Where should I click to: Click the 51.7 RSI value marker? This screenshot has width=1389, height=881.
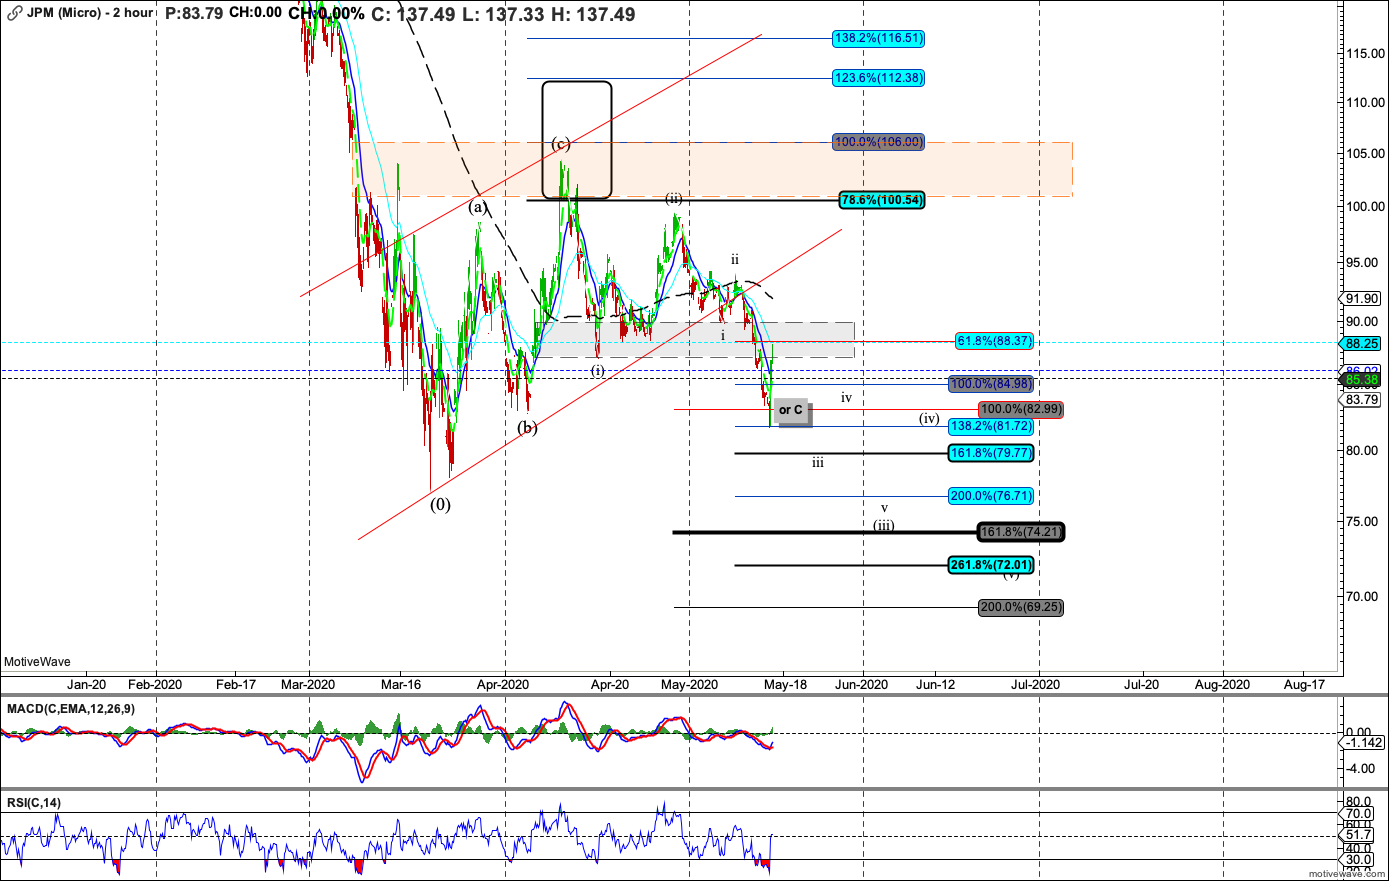[x=1358, y=835]
